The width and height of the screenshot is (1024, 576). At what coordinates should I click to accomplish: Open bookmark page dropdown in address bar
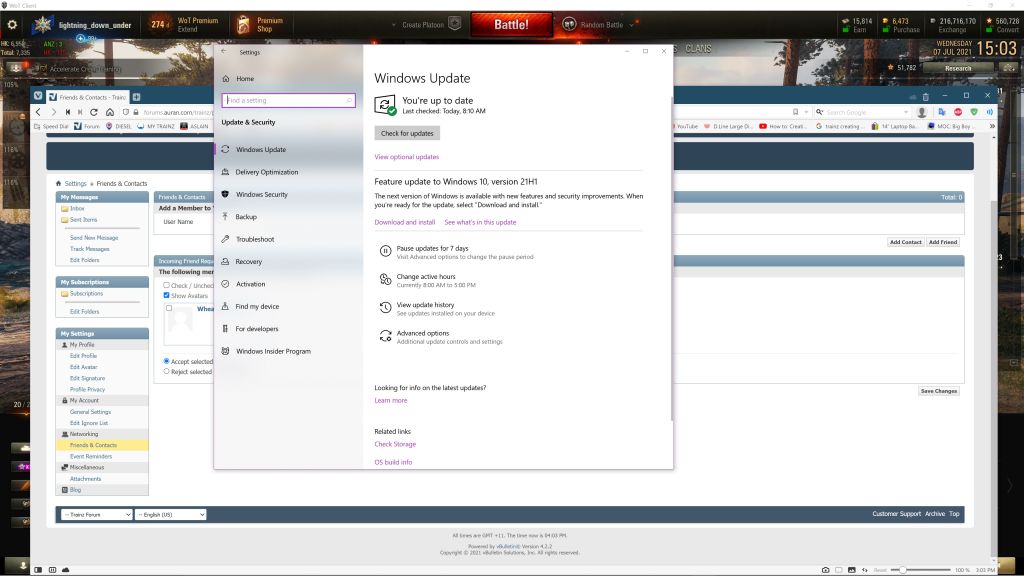click(806, 112)
